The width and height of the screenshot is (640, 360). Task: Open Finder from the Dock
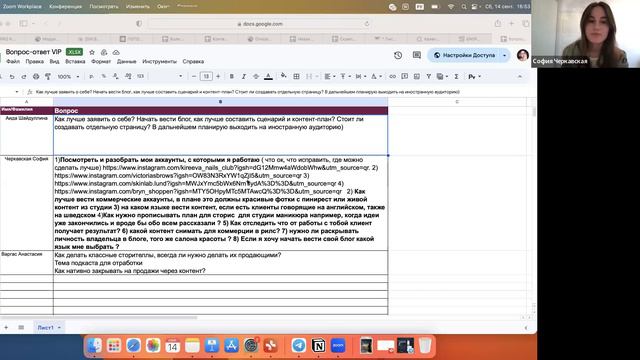tap(94, 346)
